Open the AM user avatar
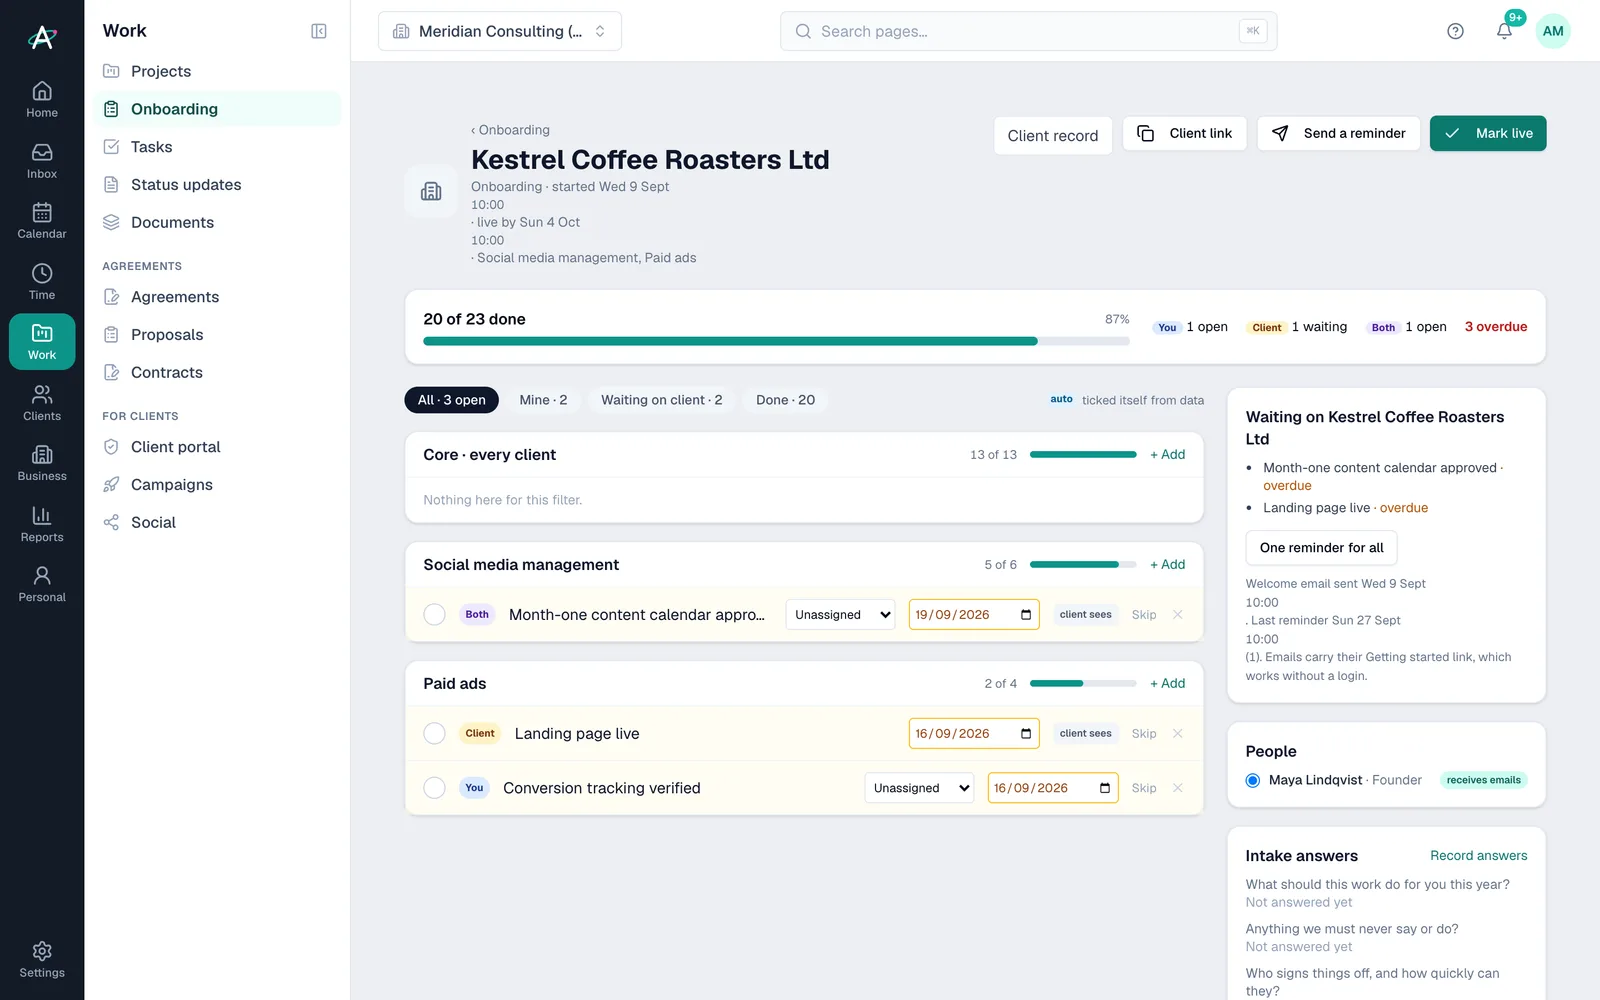The image size is (1600, 1000). 1553,31
